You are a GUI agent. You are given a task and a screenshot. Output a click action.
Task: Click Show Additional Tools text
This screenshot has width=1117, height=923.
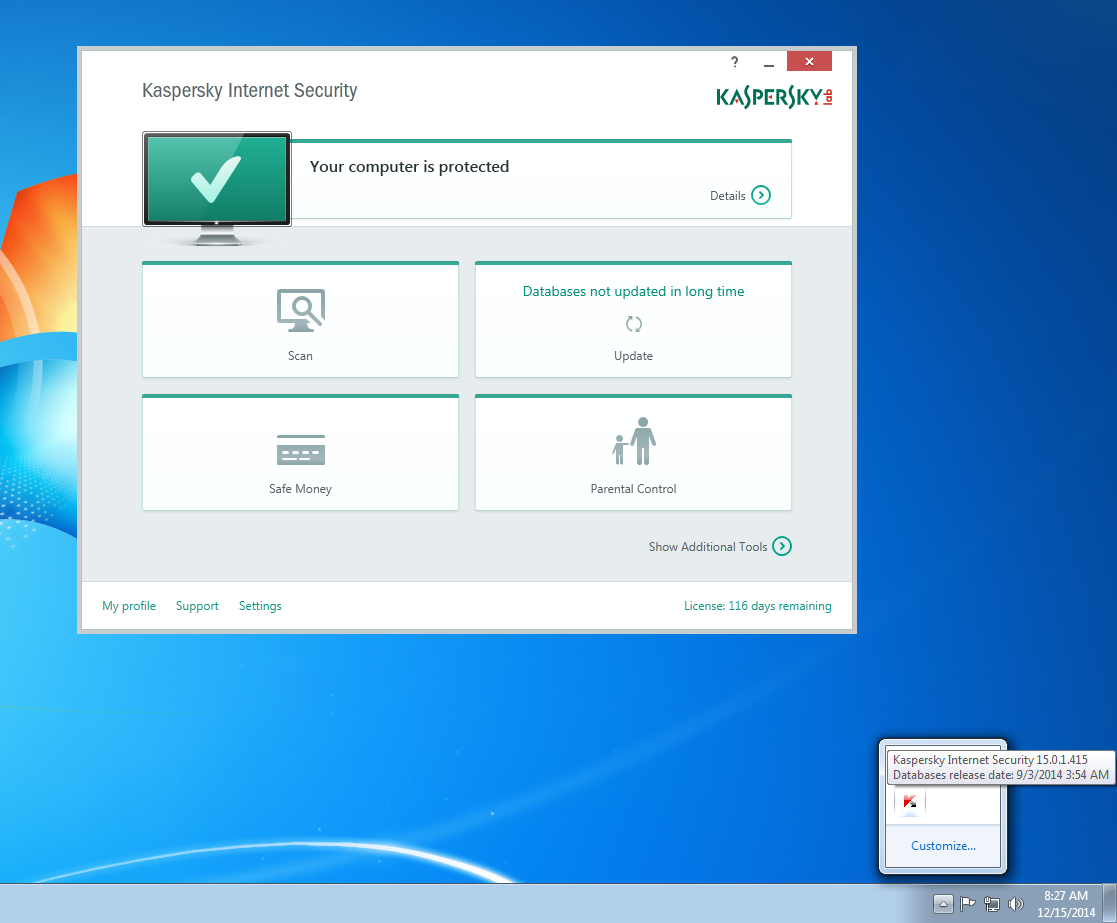(x=707, y=547)
